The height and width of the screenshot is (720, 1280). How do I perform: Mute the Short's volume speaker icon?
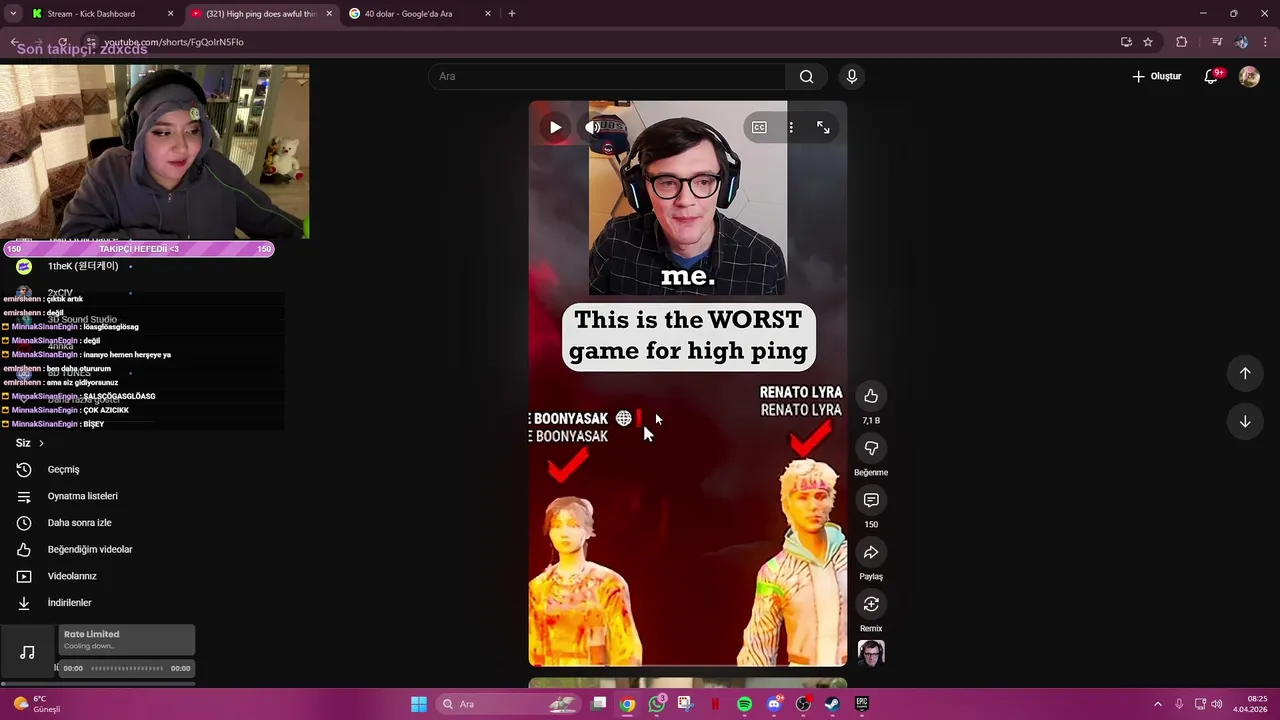click(x=593, y=127)
